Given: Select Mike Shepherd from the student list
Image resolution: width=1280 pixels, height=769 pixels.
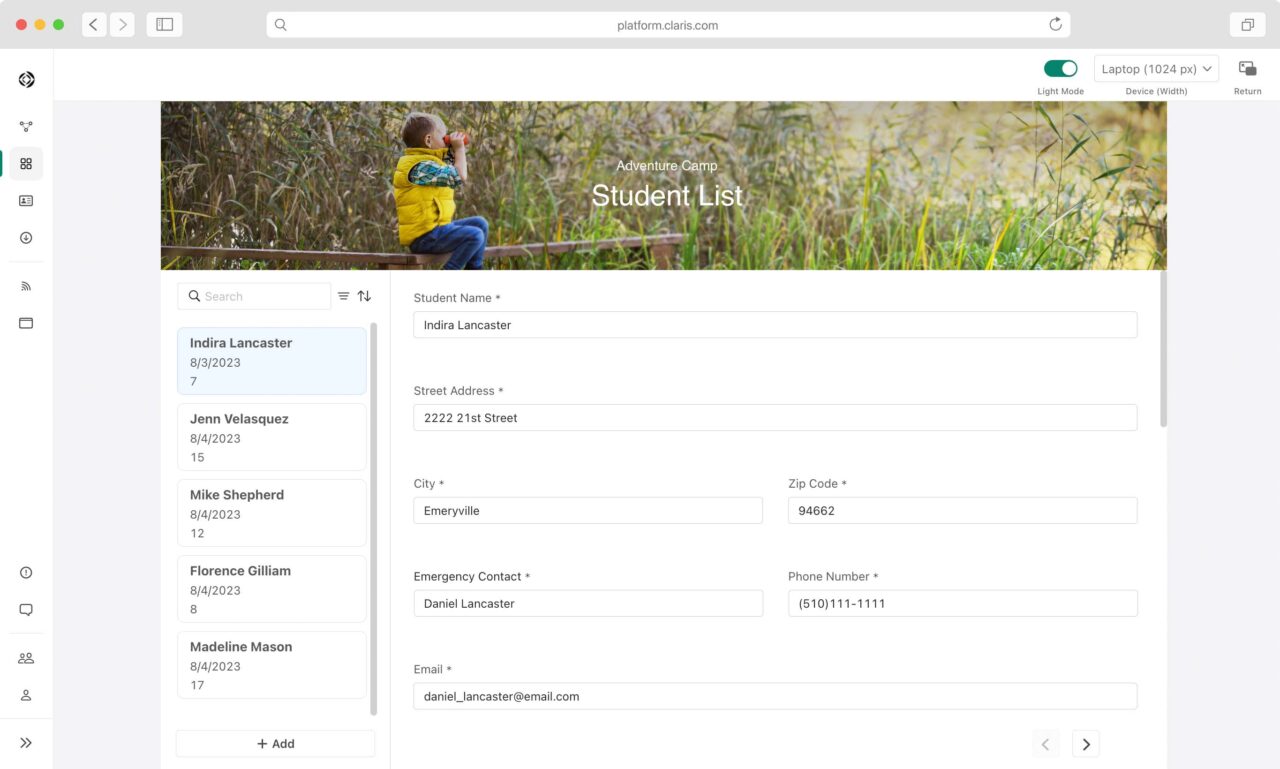Looking at the screenshot, I should (271, 513).
